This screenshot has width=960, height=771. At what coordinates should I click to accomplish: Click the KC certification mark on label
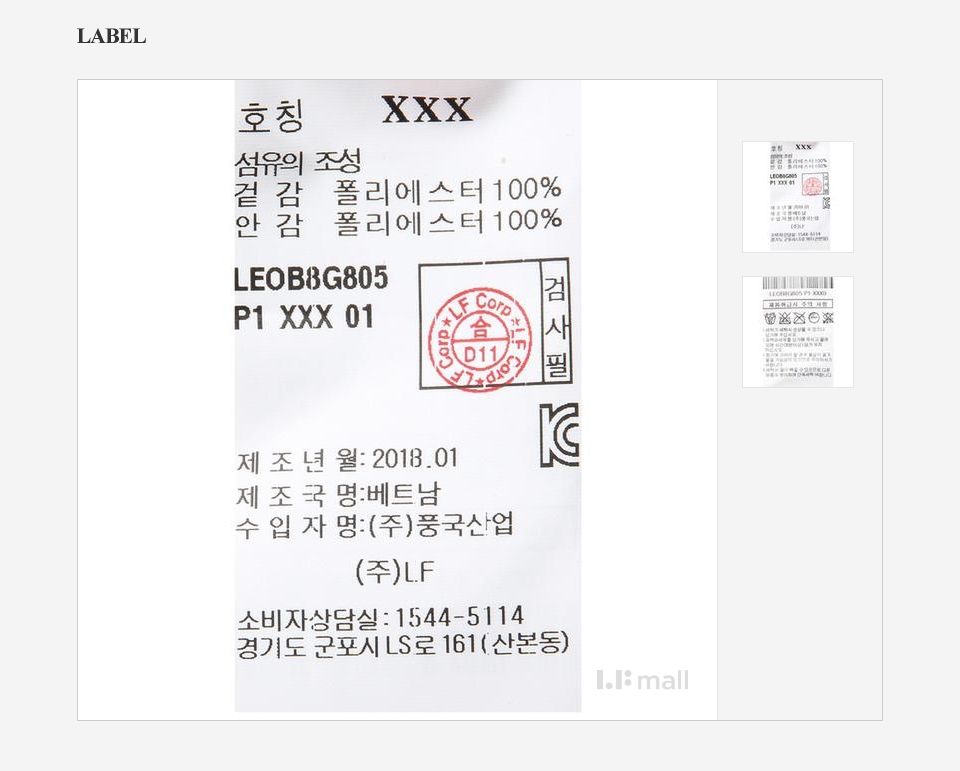click(x=560, y=435)
